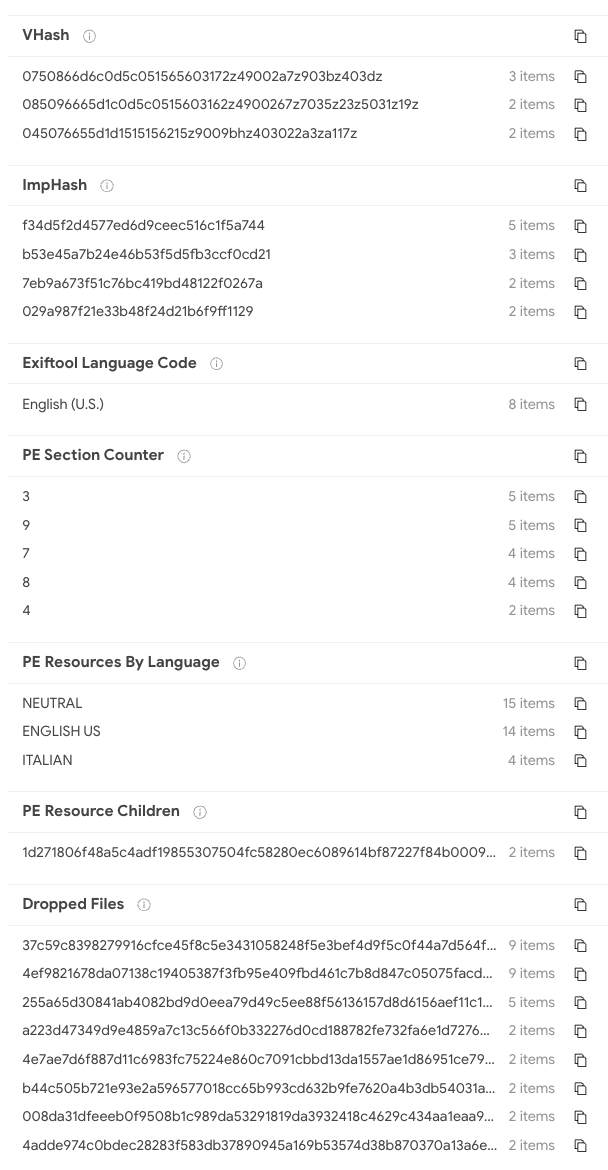Screen dimensions: 608x1170
Task: Copy the ITALIAN resource language entry
Action: [x=580, y=761]
